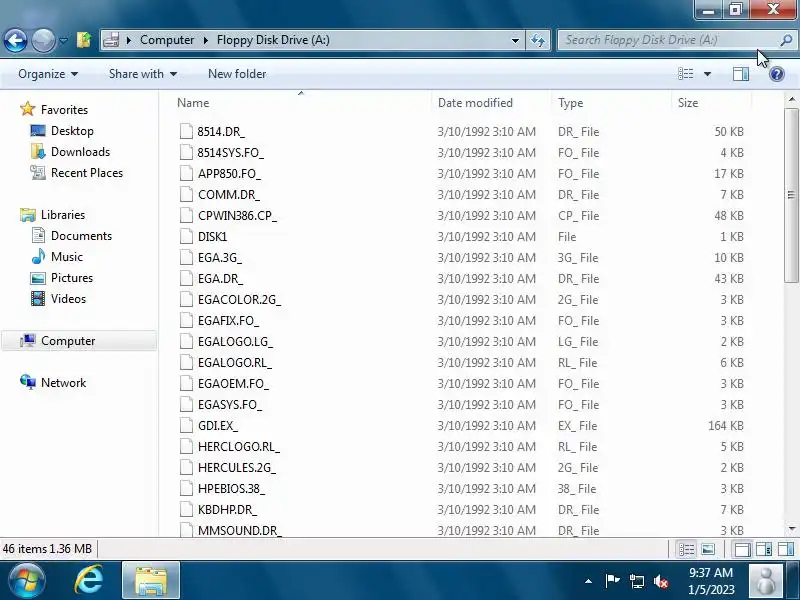The width and height of the screenshot is (800, 600).
Task: Switch to details view in status bar
Action: [x=686, y=549]
